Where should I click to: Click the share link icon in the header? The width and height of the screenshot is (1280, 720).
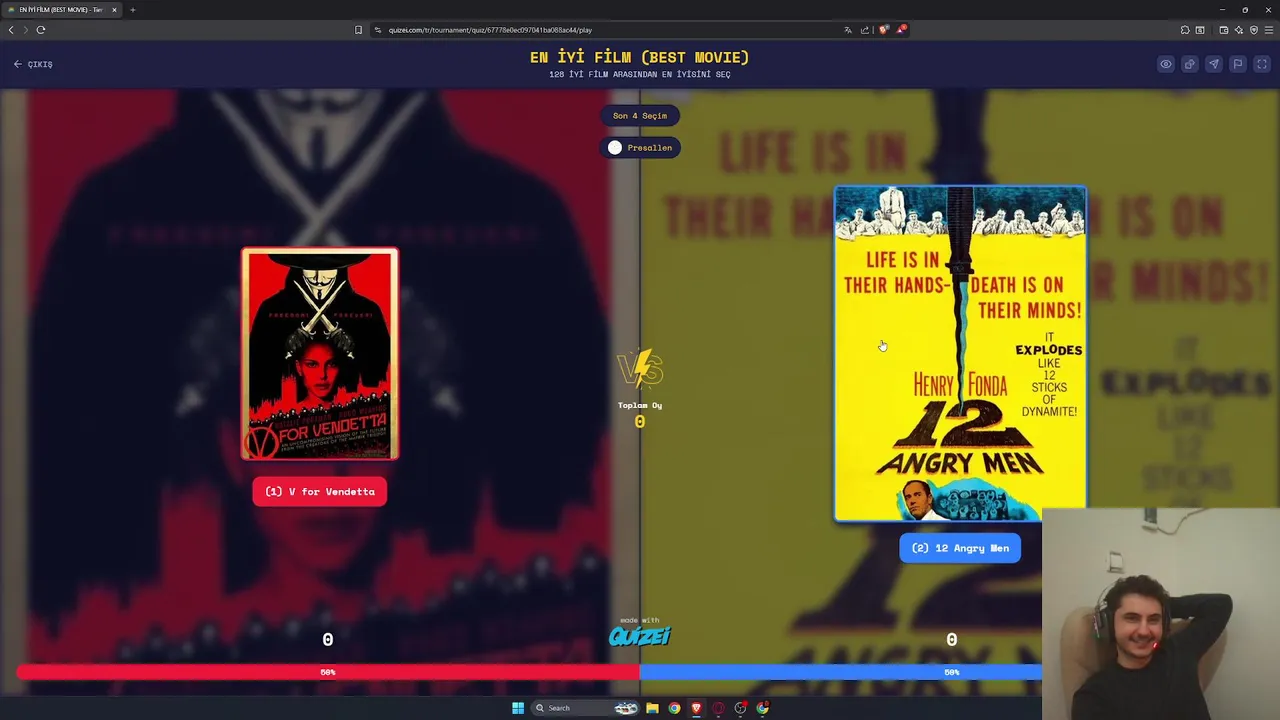(1190, 64)
